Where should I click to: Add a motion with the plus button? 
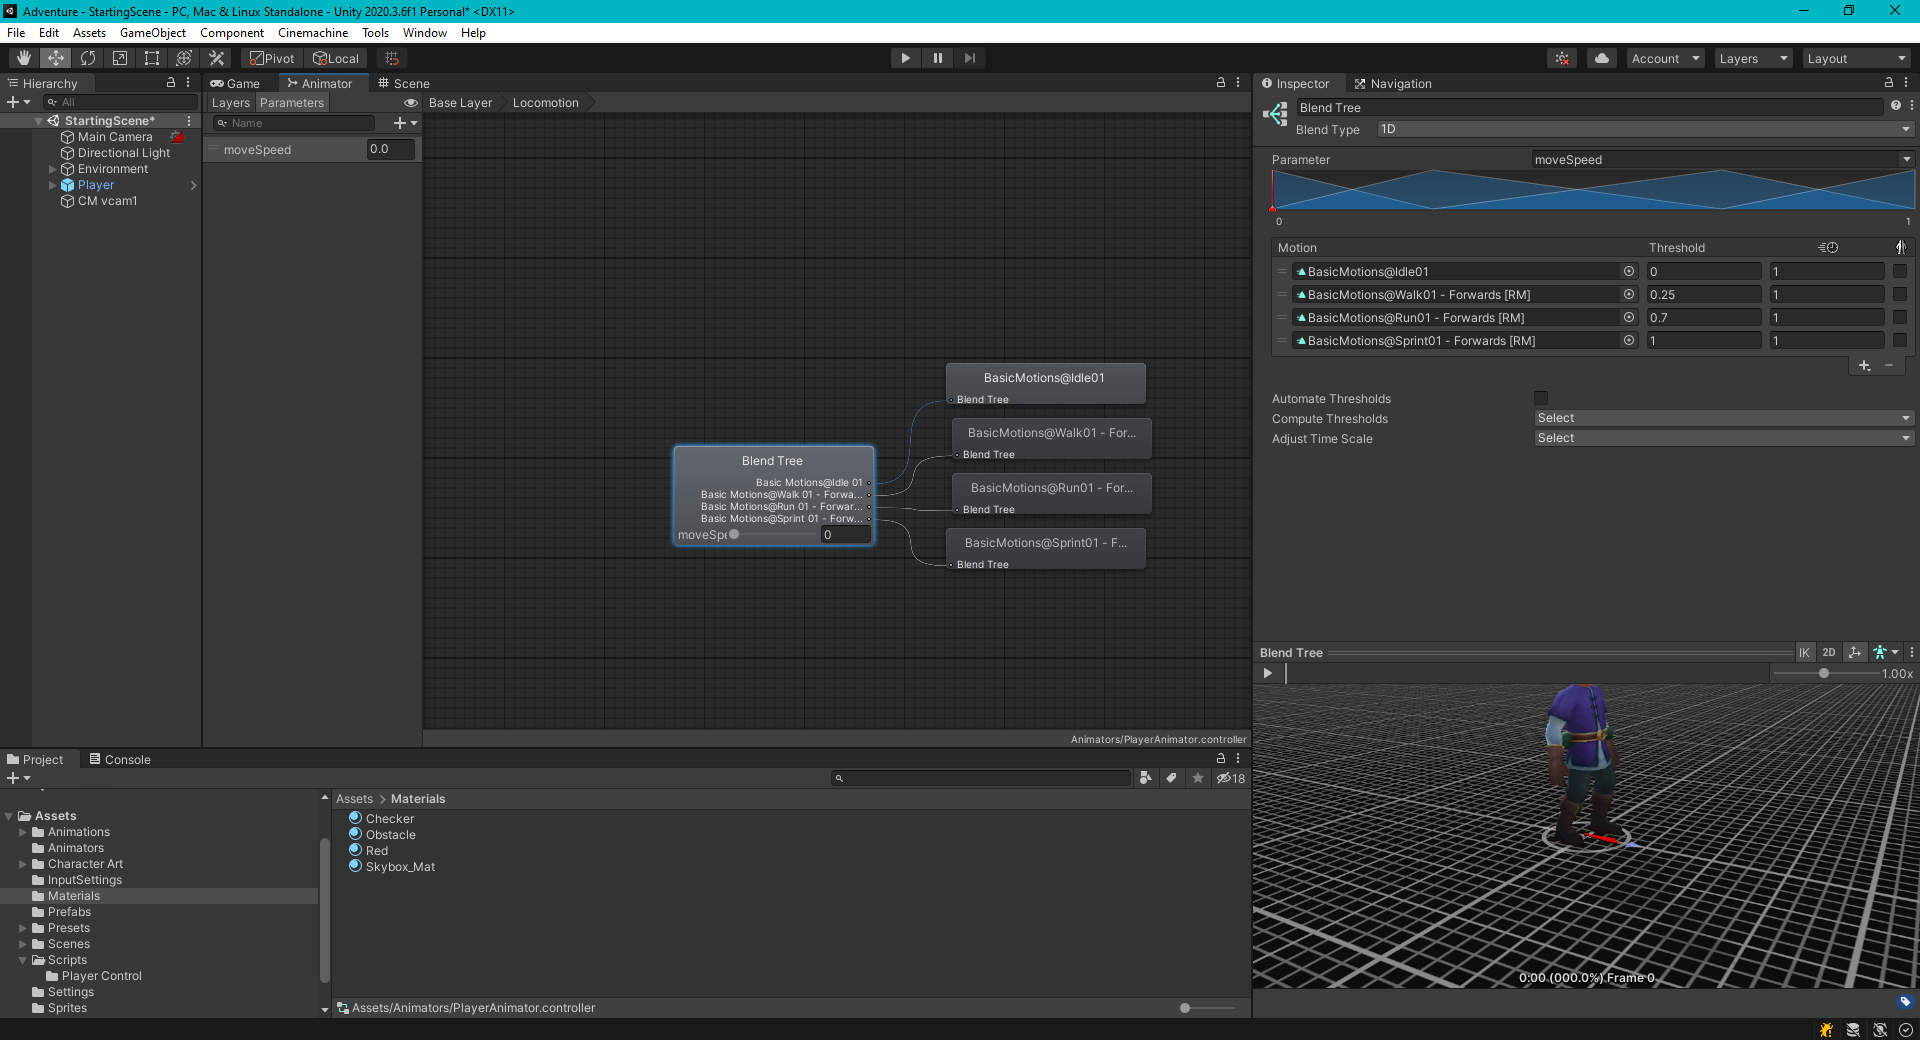click(x=1864, y=366)
